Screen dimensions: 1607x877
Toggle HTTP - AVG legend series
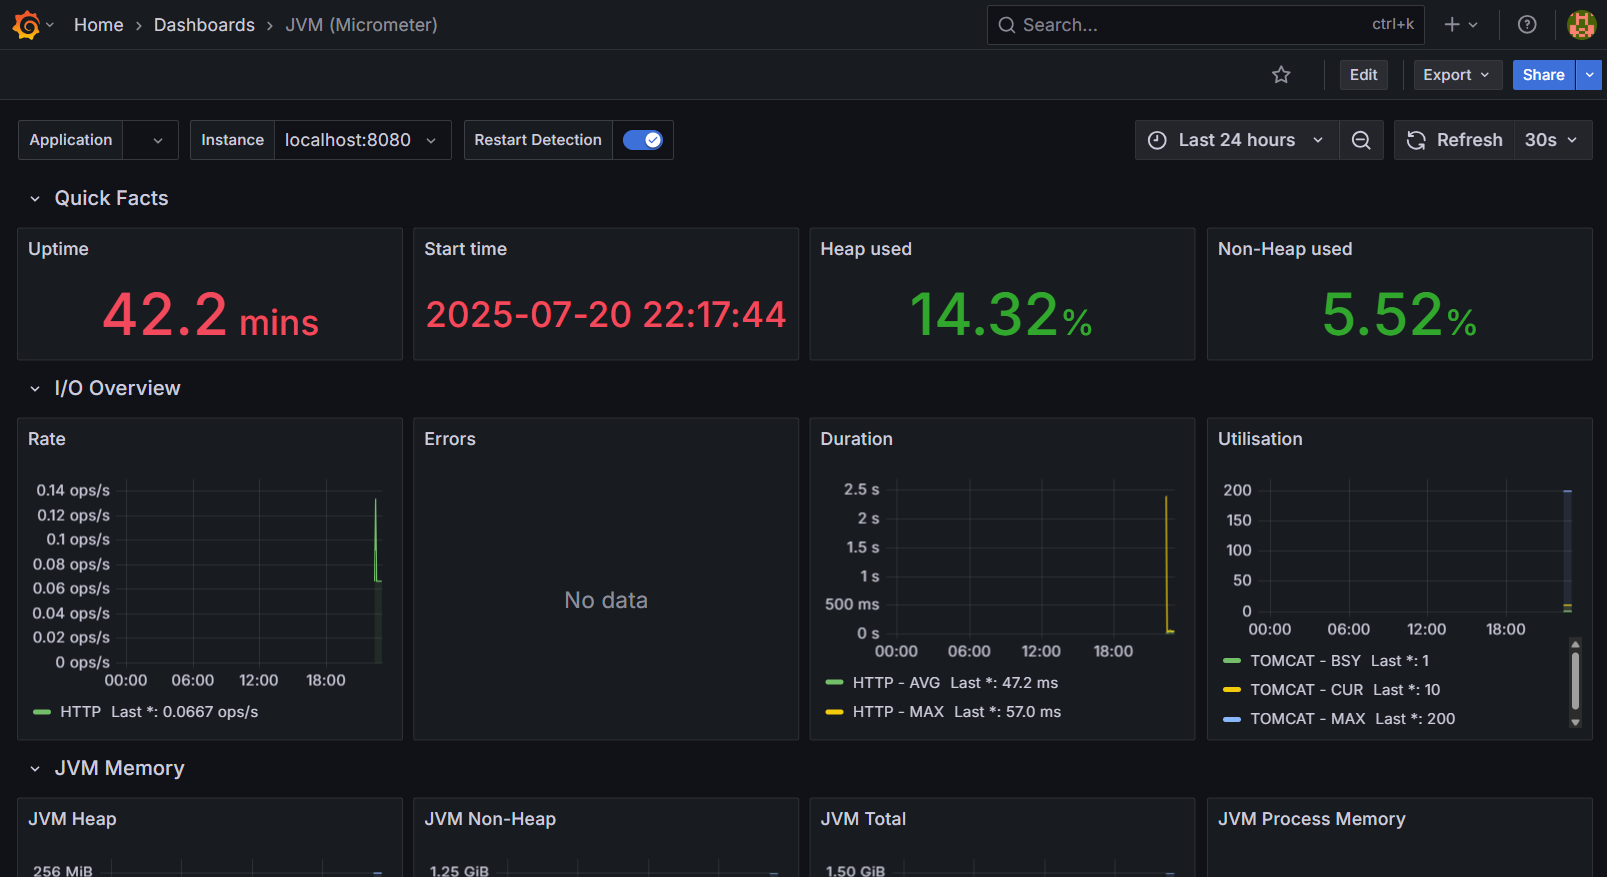click(x=896, y=683)
